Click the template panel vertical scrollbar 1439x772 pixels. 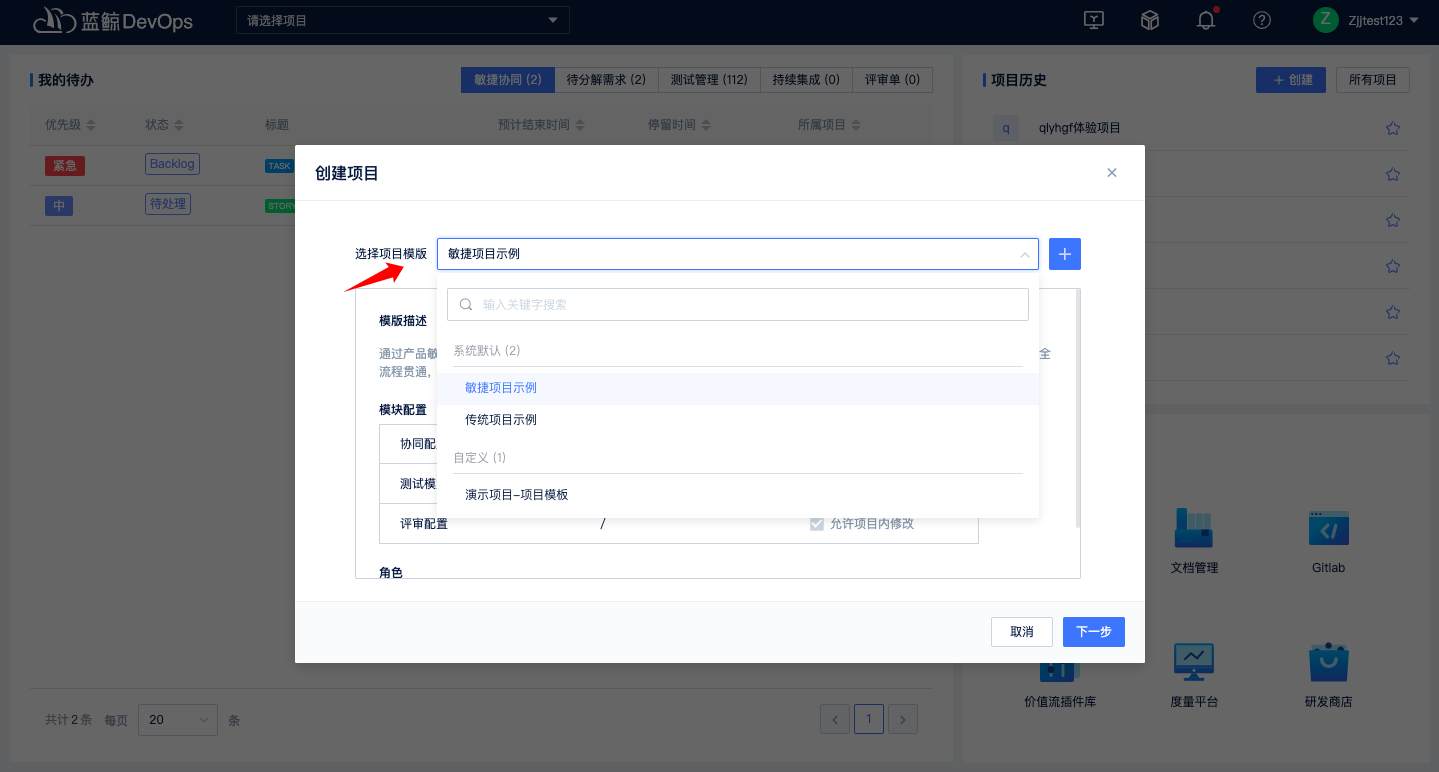(1077, 408)
